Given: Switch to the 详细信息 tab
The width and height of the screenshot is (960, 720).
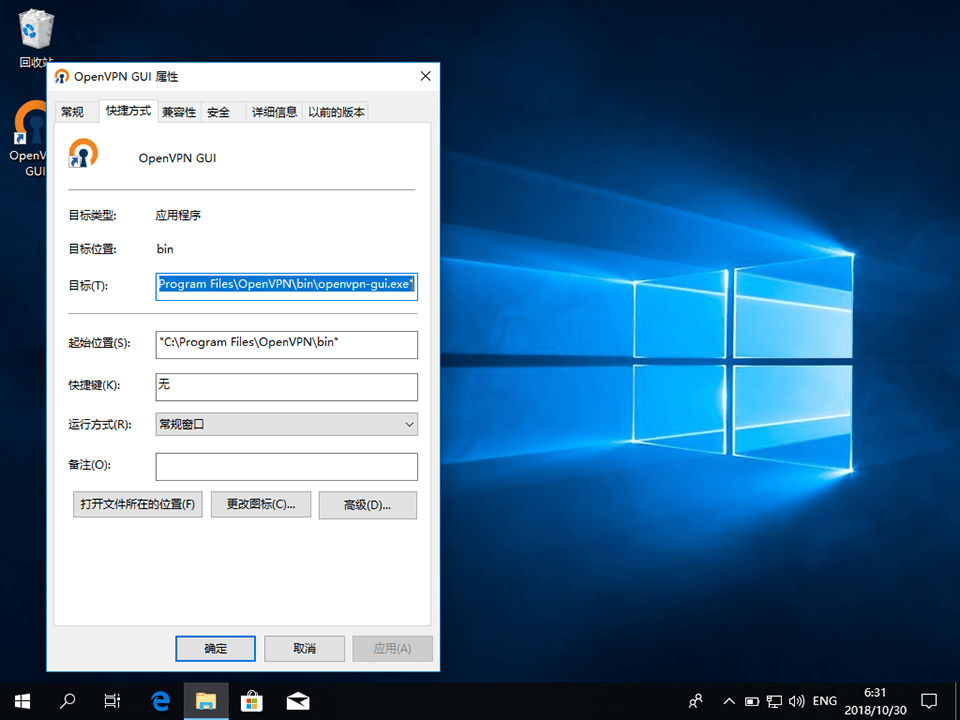Looking at the screenshot, I should (x=274, y=112).
